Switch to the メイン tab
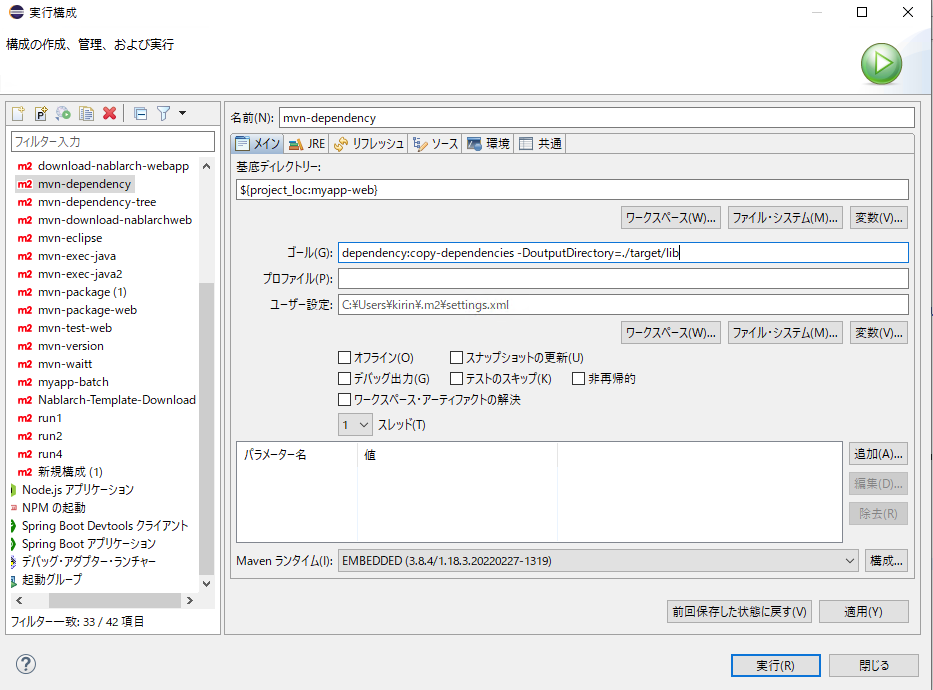Image resolution: width=933 pixels, height=690 pixels. 258,143
